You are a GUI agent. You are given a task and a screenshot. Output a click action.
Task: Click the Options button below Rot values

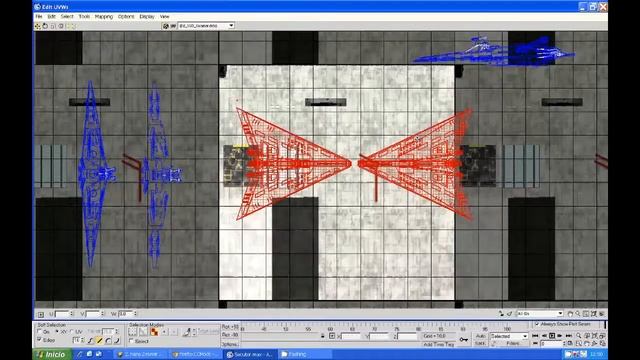click(x=230, y=344)
